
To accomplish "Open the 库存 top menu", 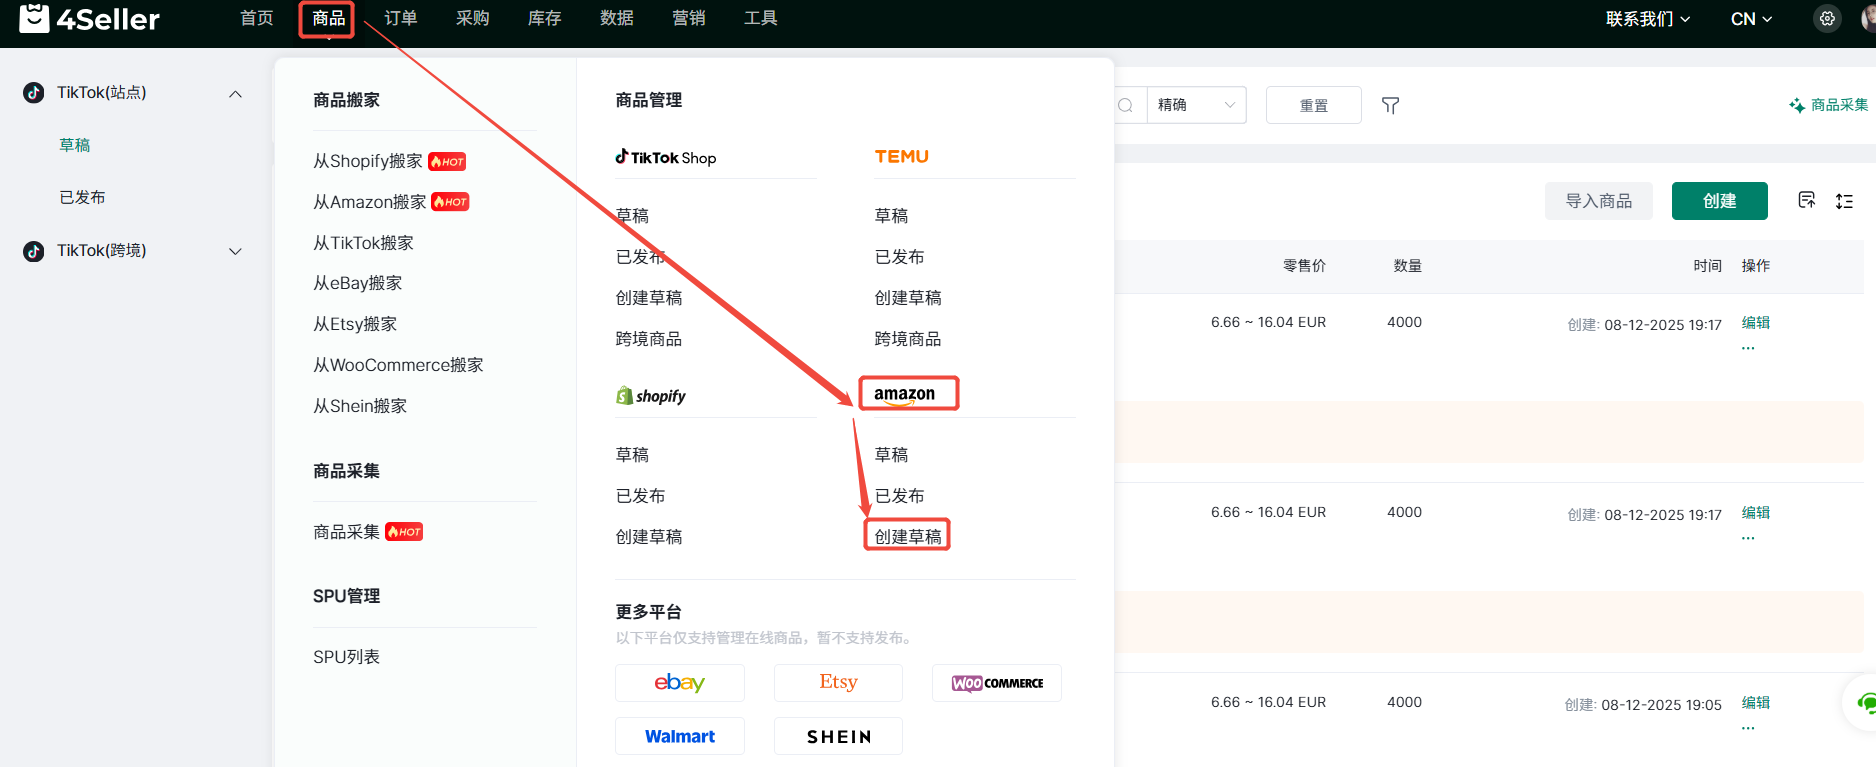I will 545,18.
